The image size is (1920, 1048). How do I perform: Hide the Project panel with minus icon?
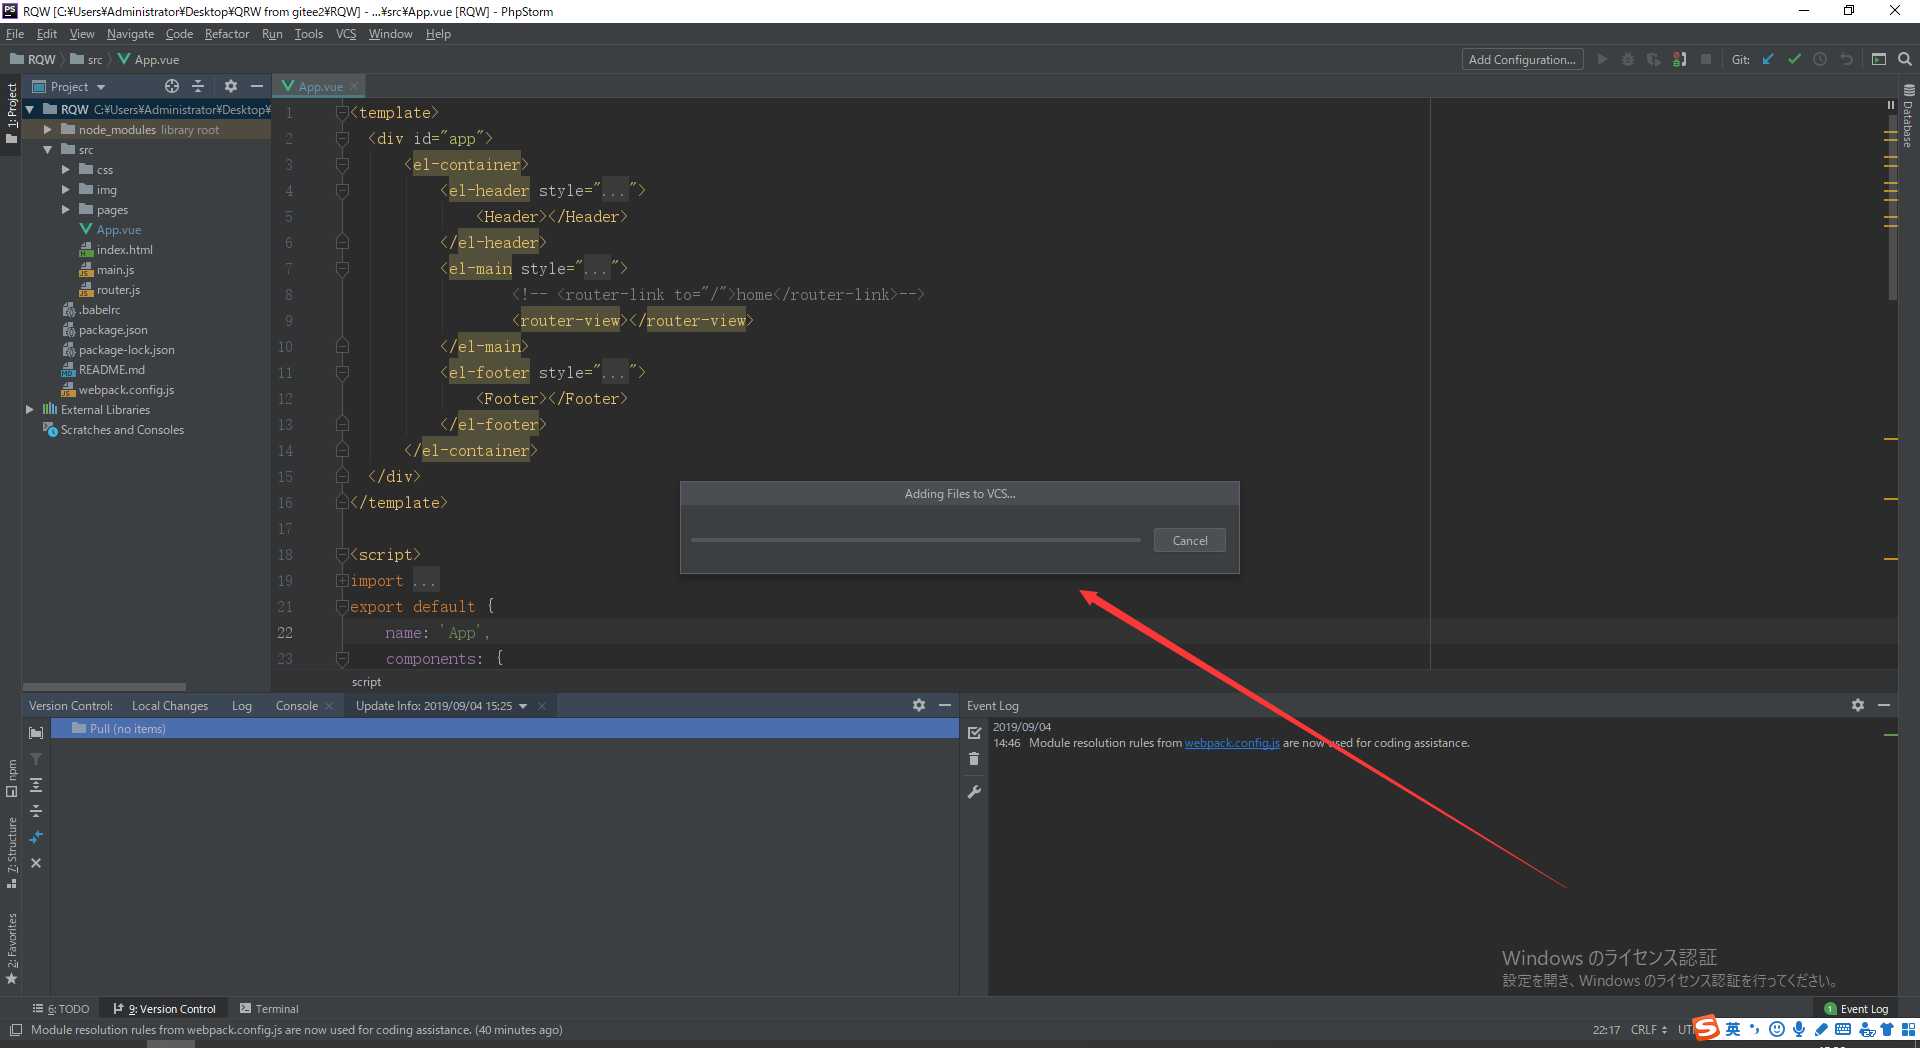(257, 86)
